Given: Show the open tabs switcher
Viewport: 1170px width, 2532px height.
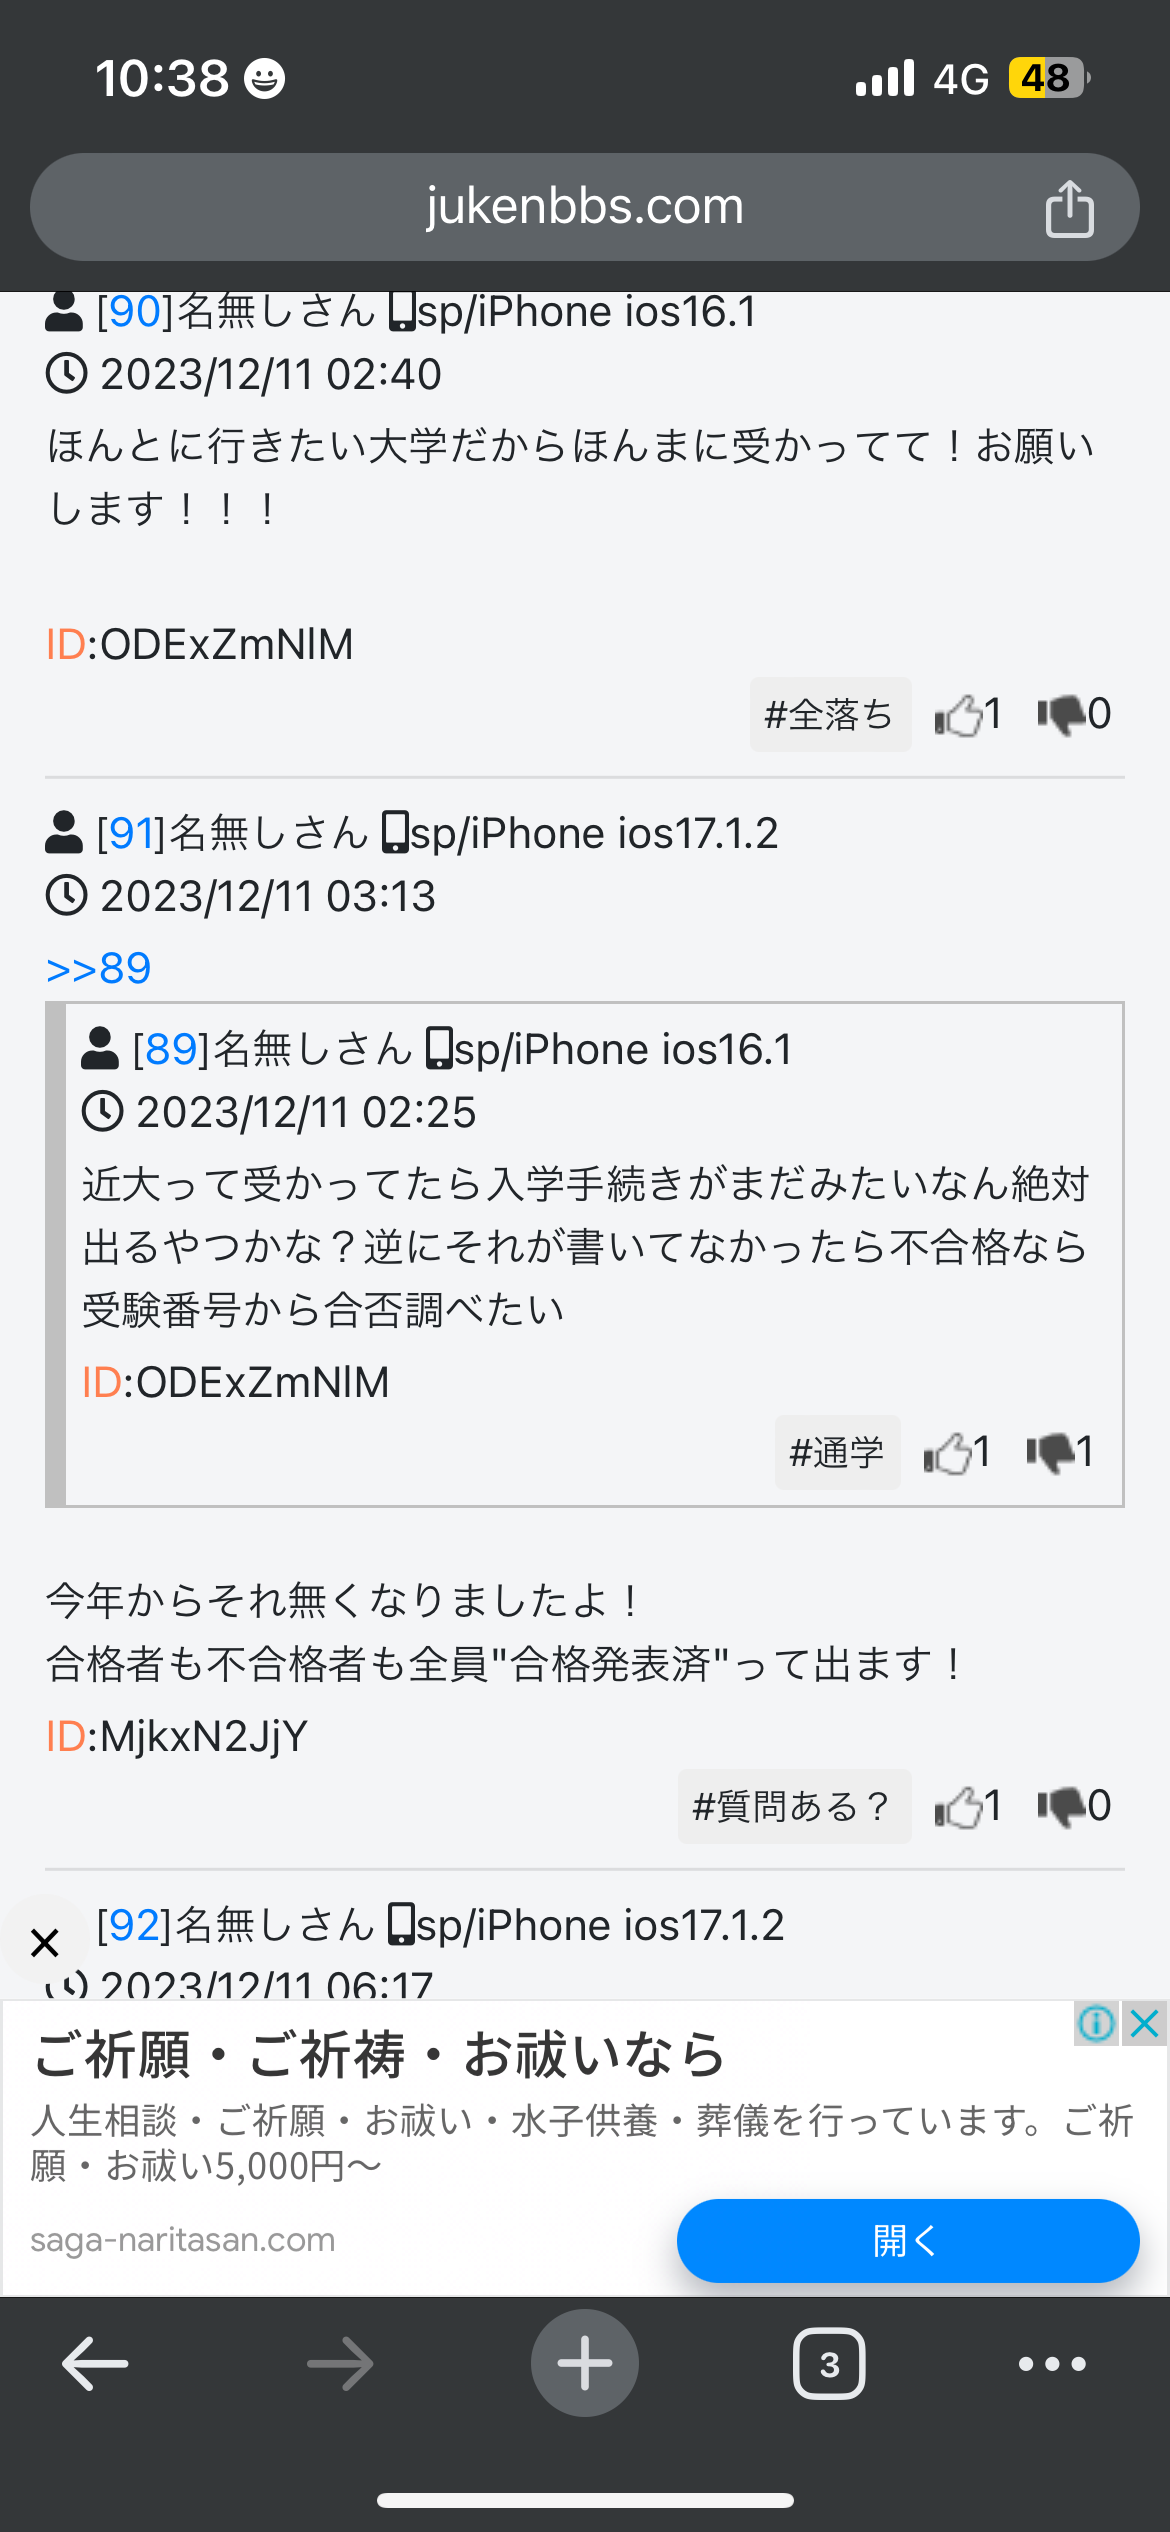Looking at the screenshot, I should point(829,2364).
